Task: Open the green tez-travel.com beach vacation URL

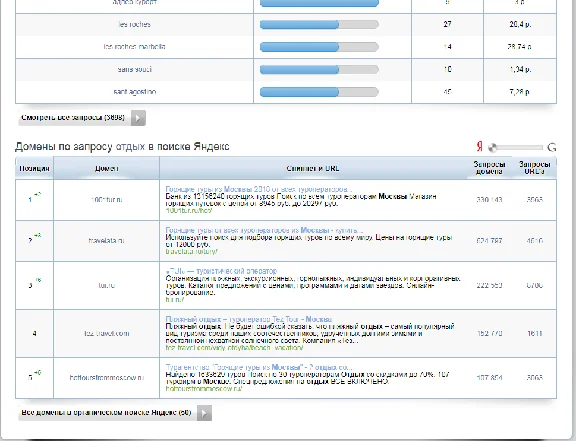Action: point(234,348)
